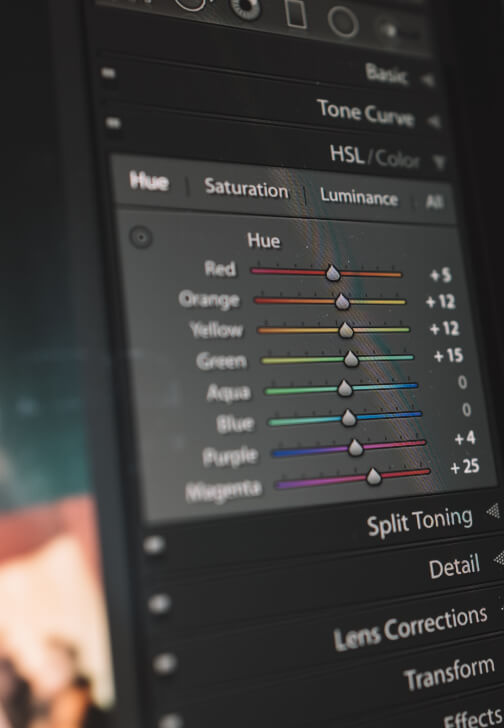The height and width of the screenshot is (728, 504).
Task: Click the Orange value field +12
Action: point(440,302)
